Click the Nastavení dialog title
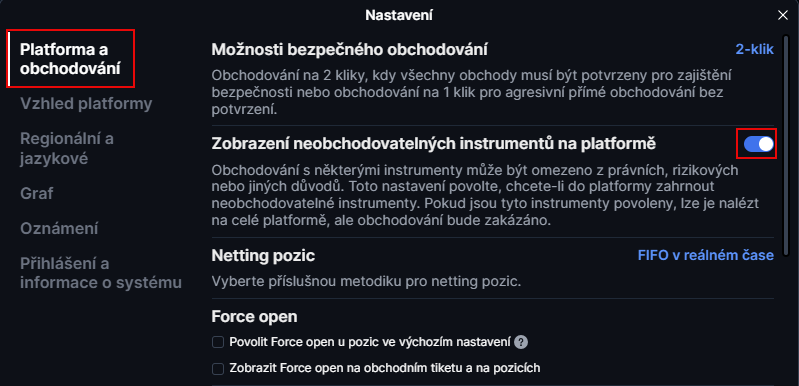799x386 pixels. [x=399, y=15]
